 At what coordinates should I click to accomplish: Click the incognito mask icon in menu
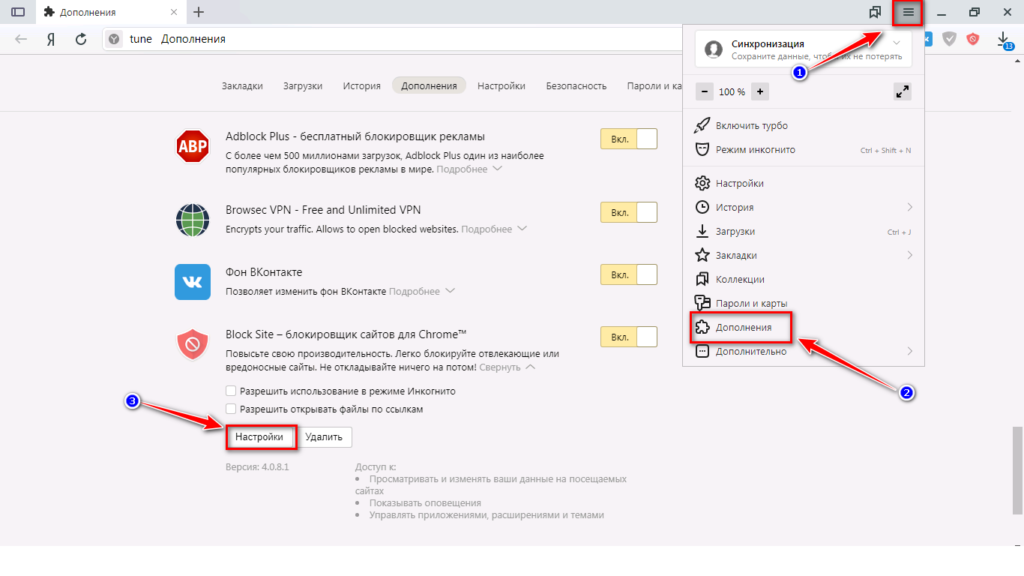(x=702, y=150)
